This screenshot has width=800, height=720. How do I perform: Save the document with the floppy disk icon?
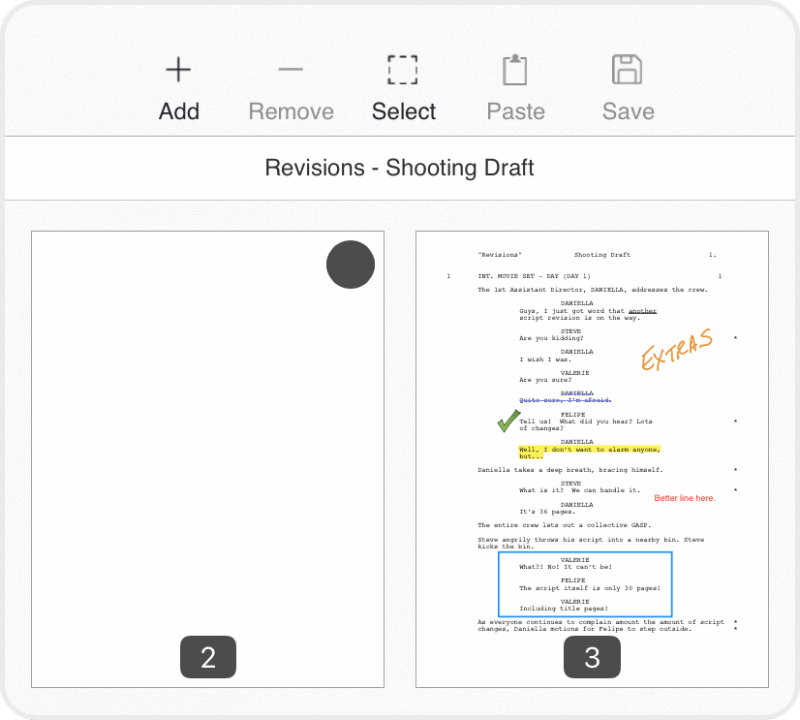tap(627, 68)
